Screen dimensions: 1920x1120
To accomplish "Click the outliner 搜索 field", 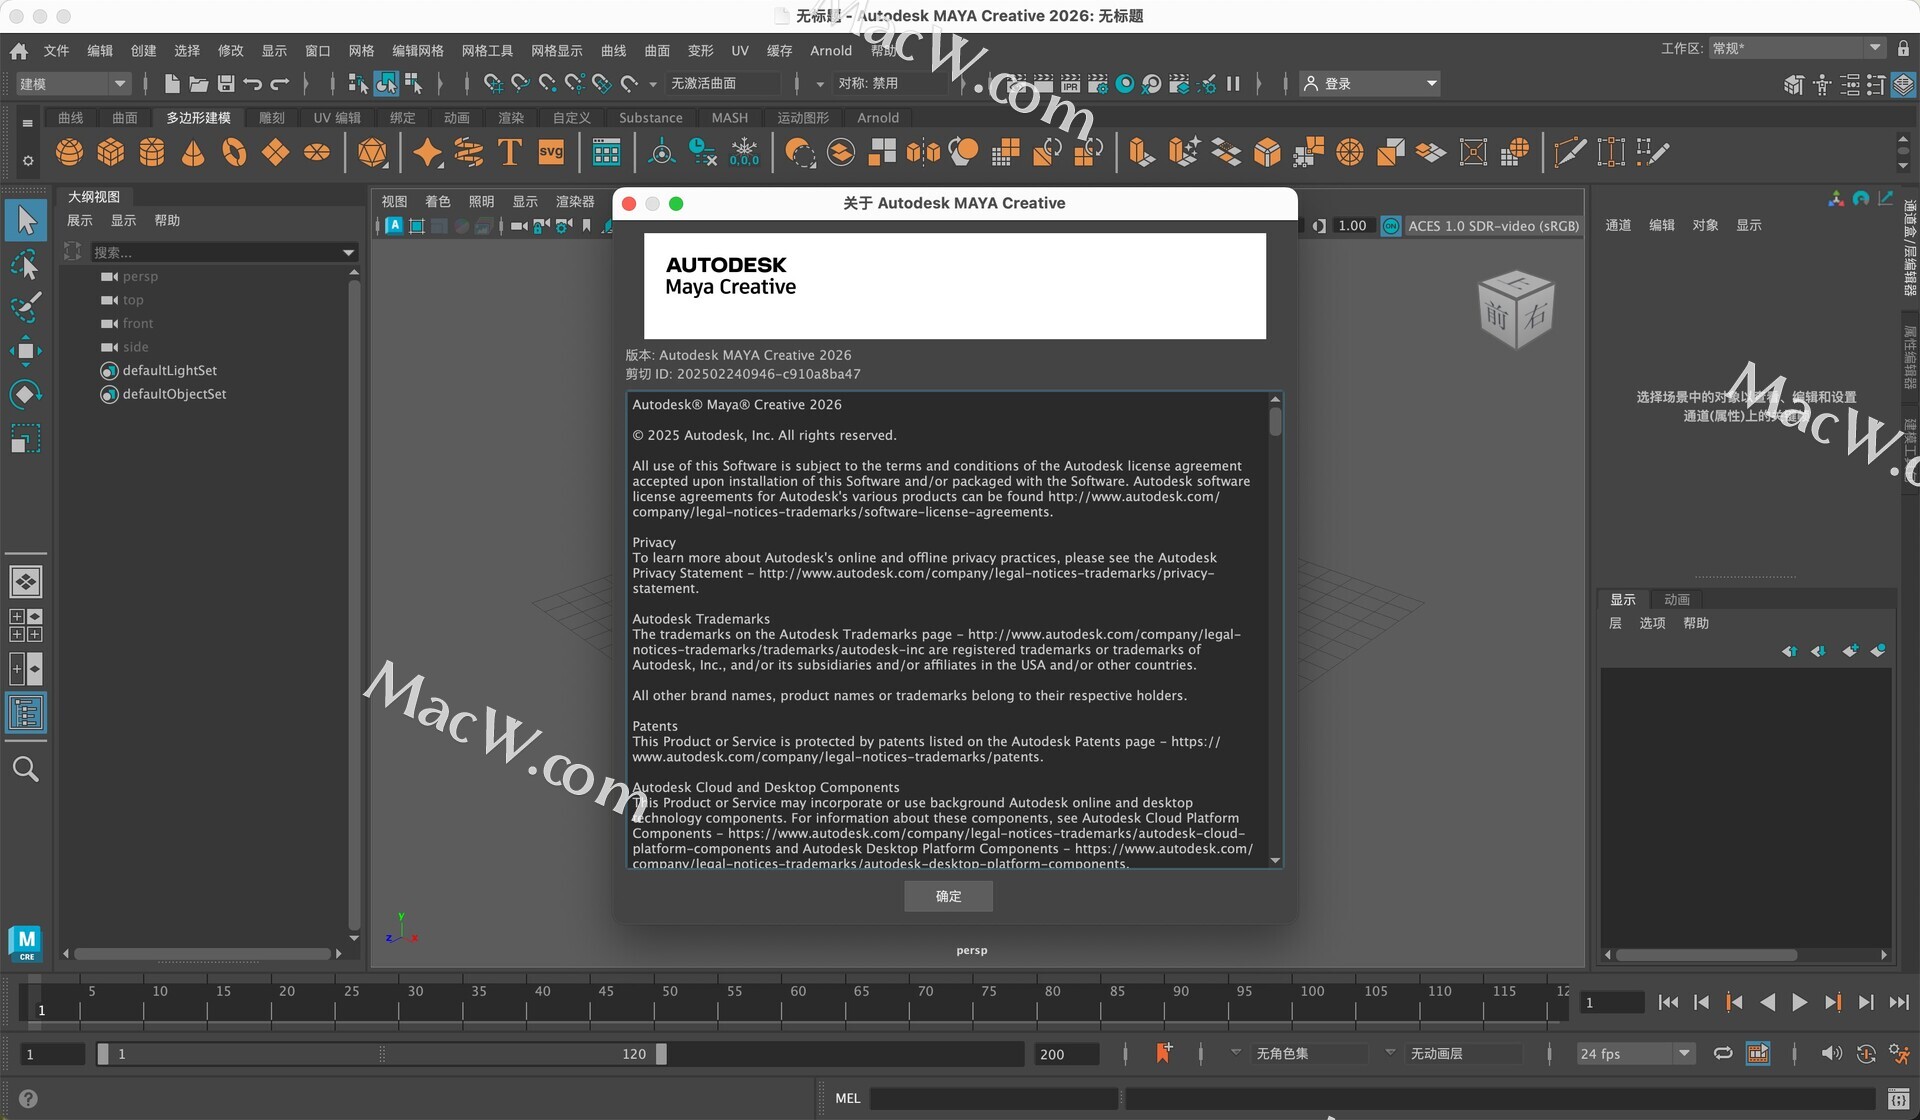I will tap(214, 253).
